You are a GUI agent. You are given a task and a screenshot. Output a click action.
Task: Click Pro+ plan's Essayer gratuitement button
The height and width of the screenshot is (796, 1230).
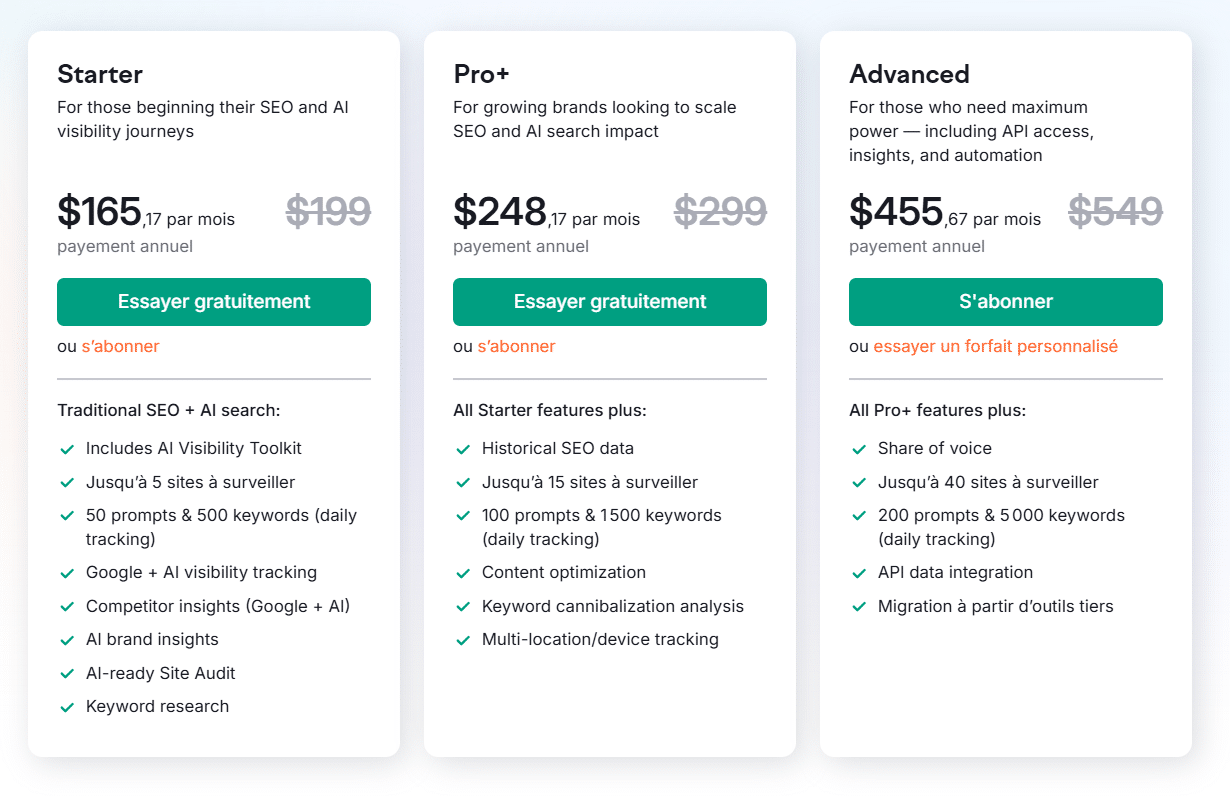point(610,302)
